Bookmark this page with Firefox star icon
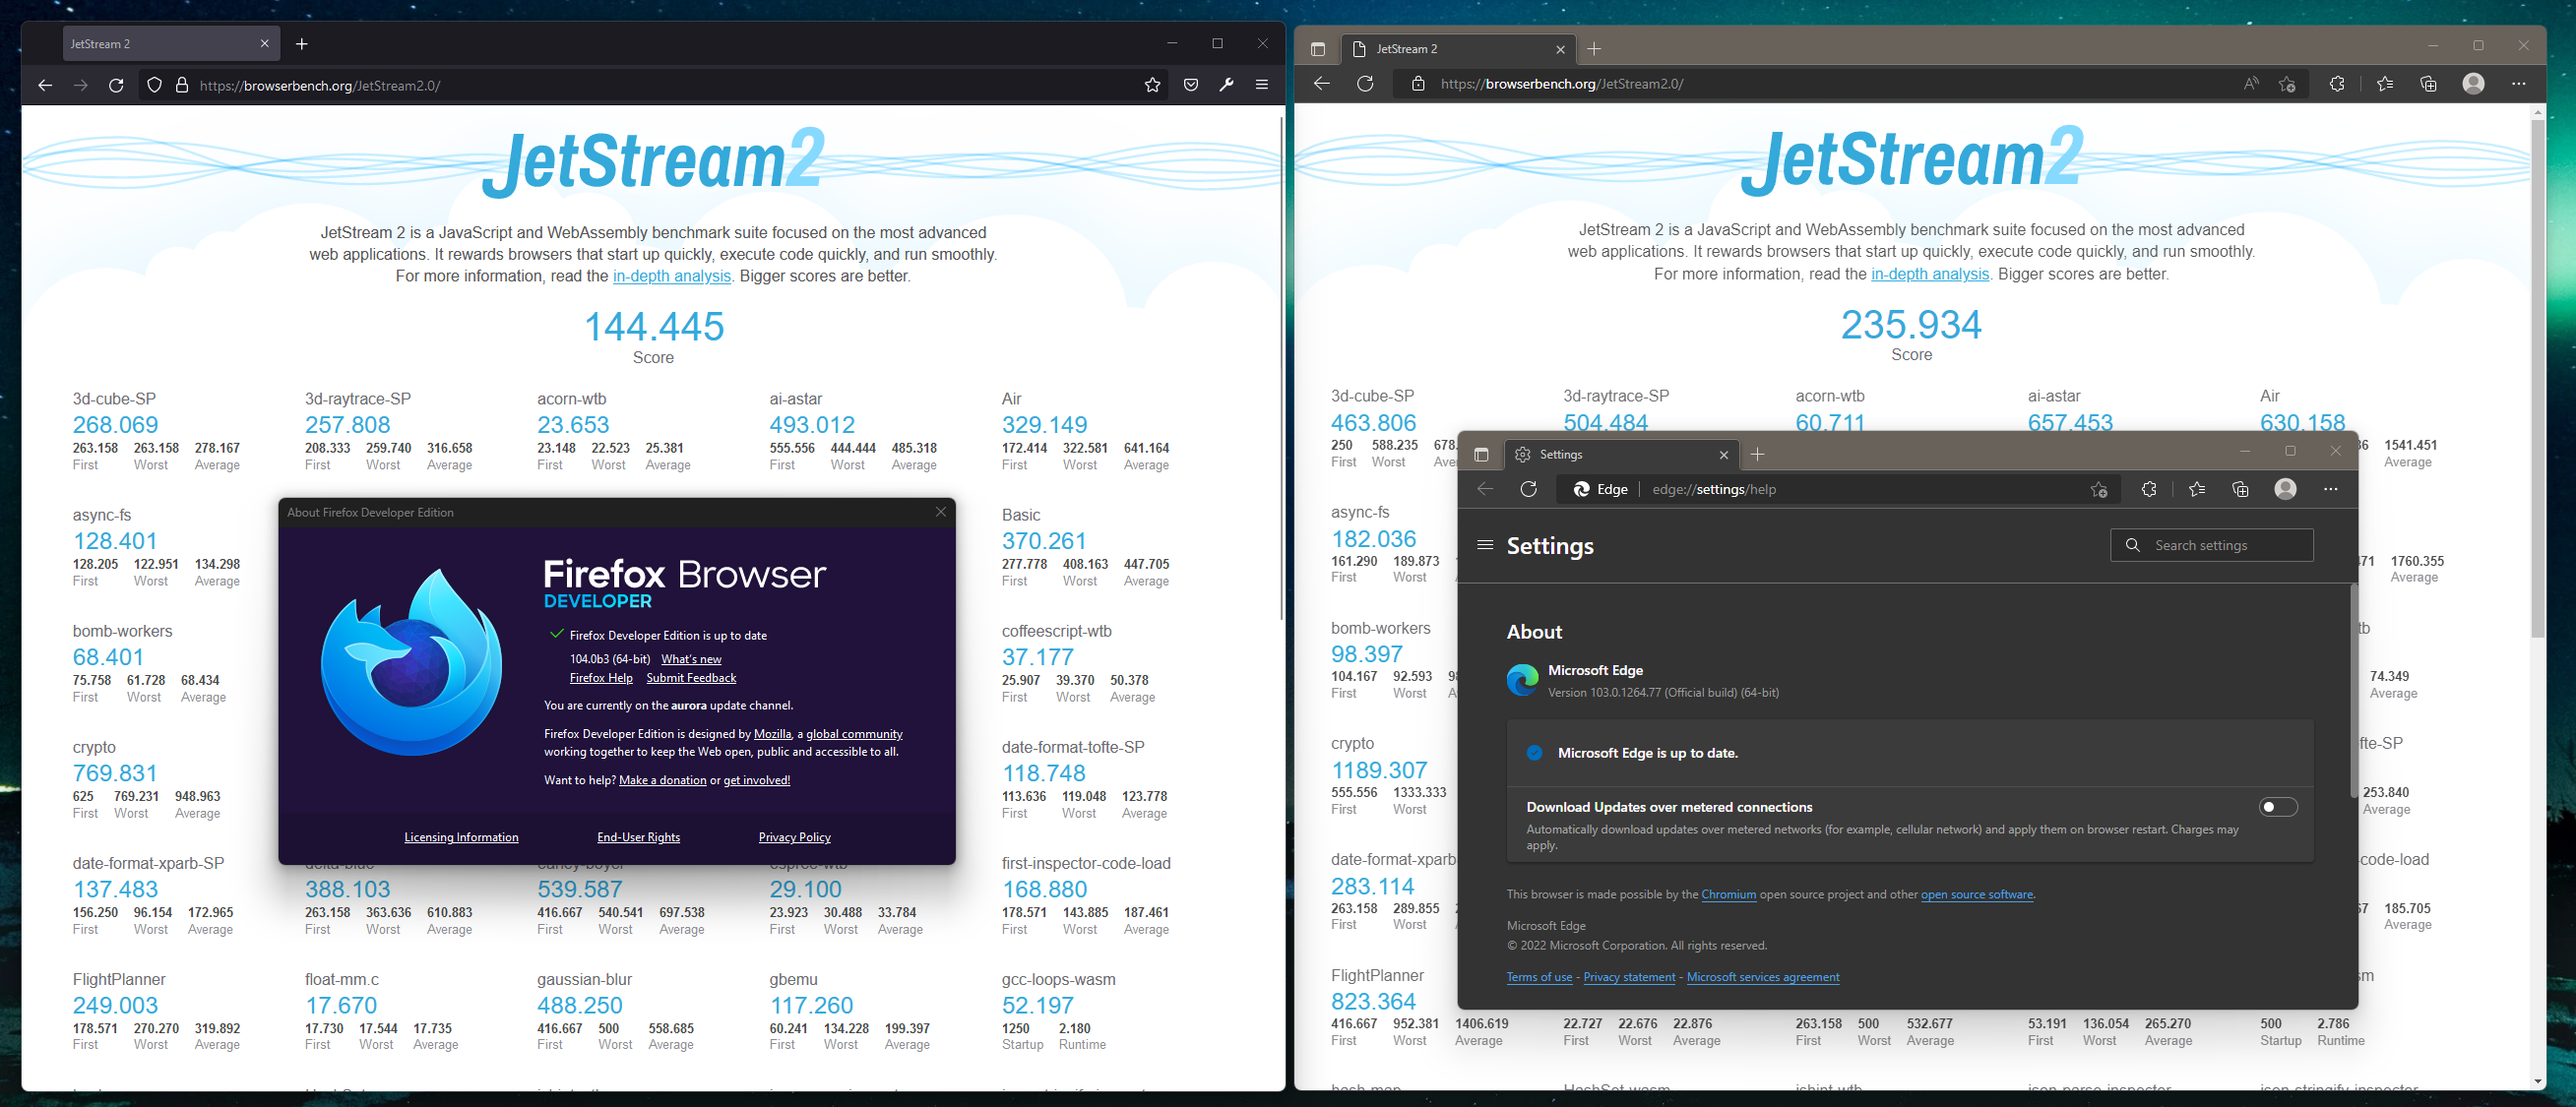Image resolution: width=2576 pixels, height=1107 pixels. tap(1152, 85)
